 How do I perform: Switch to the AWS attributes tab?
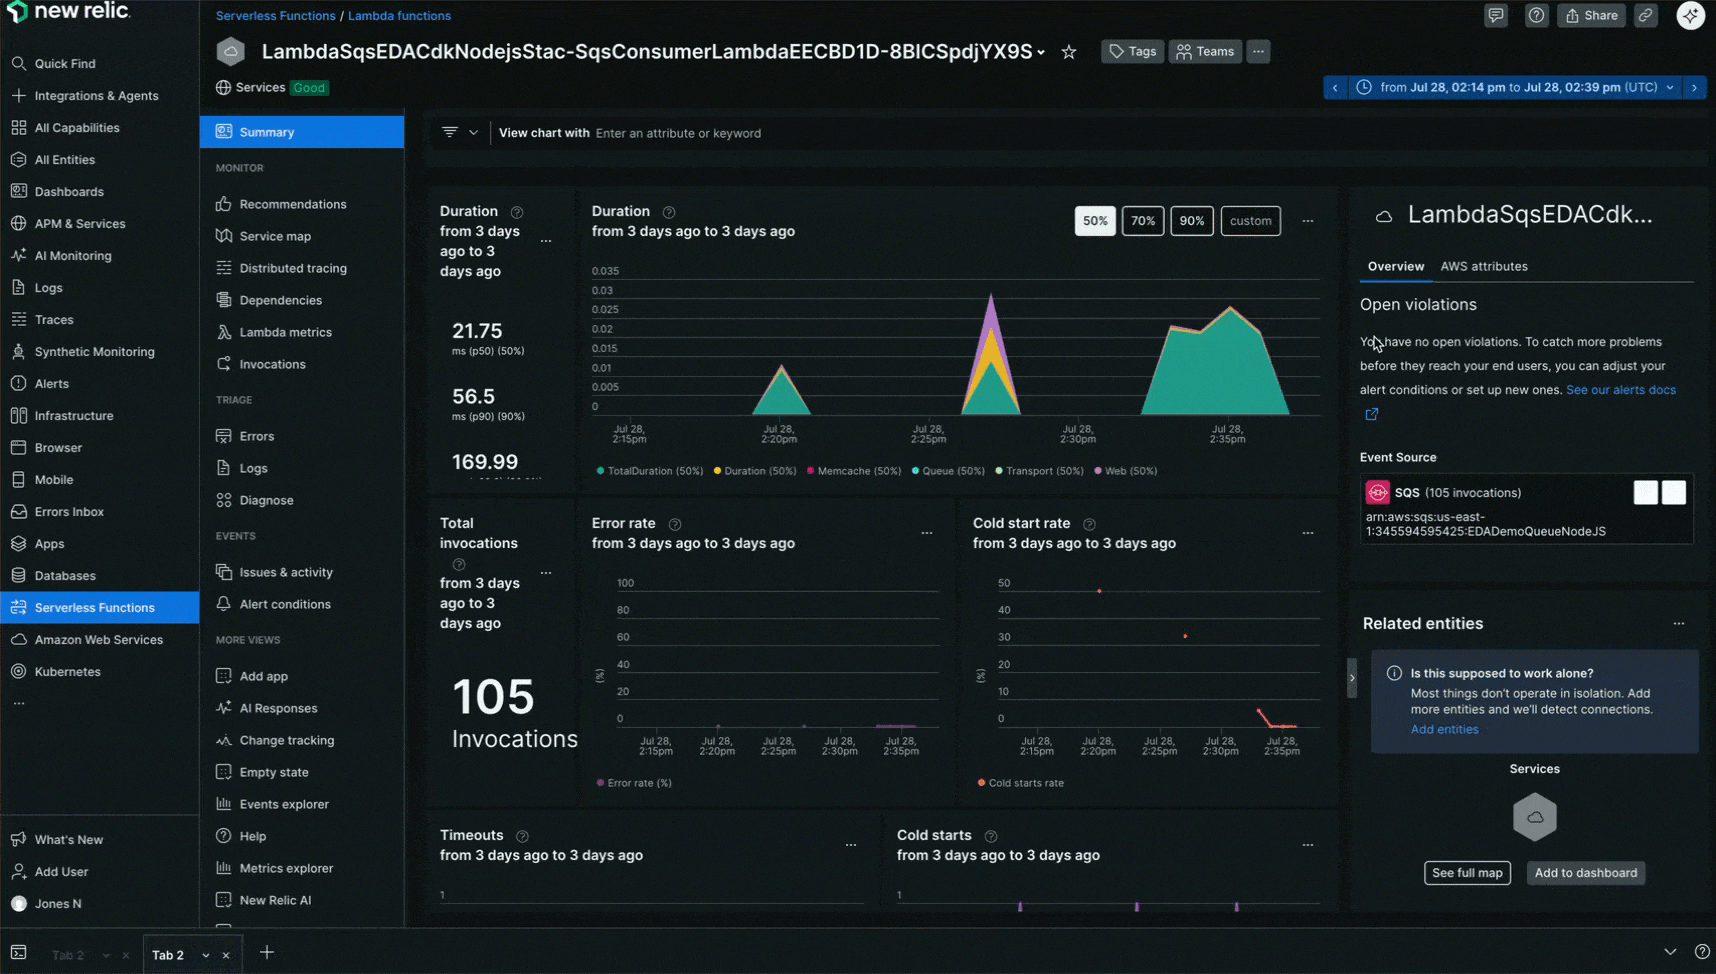point(1484,266)
